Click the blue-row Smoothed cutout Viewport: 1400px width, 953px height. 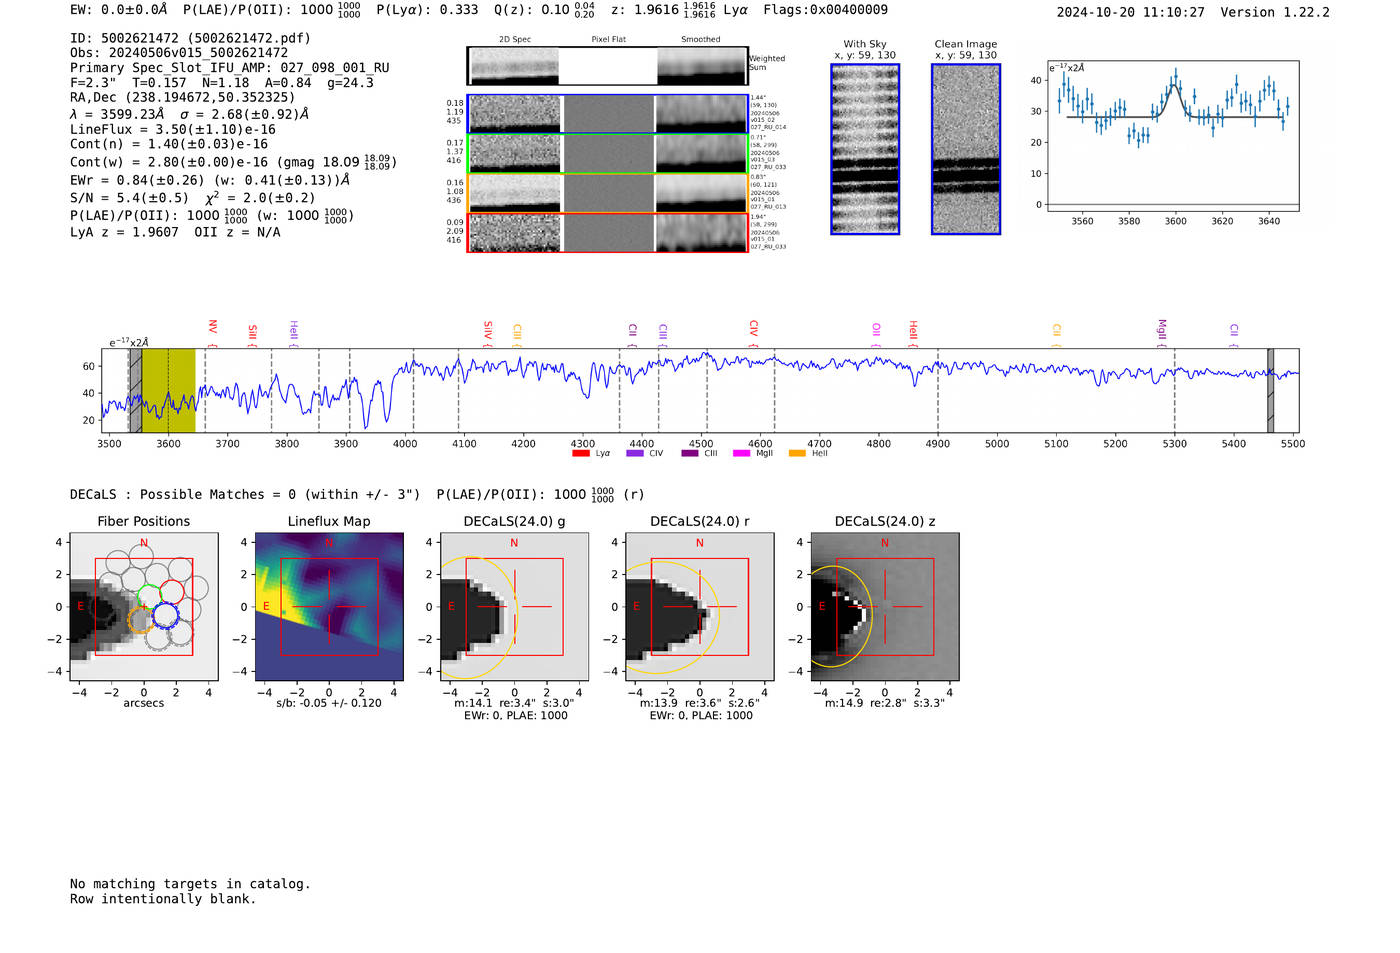(x=702, y=114)
